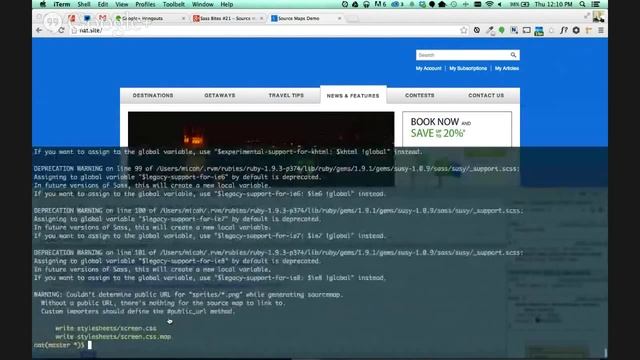Open the pinned red Google+ tab
This screenshot has height=360, width=640.
point(72,18)
